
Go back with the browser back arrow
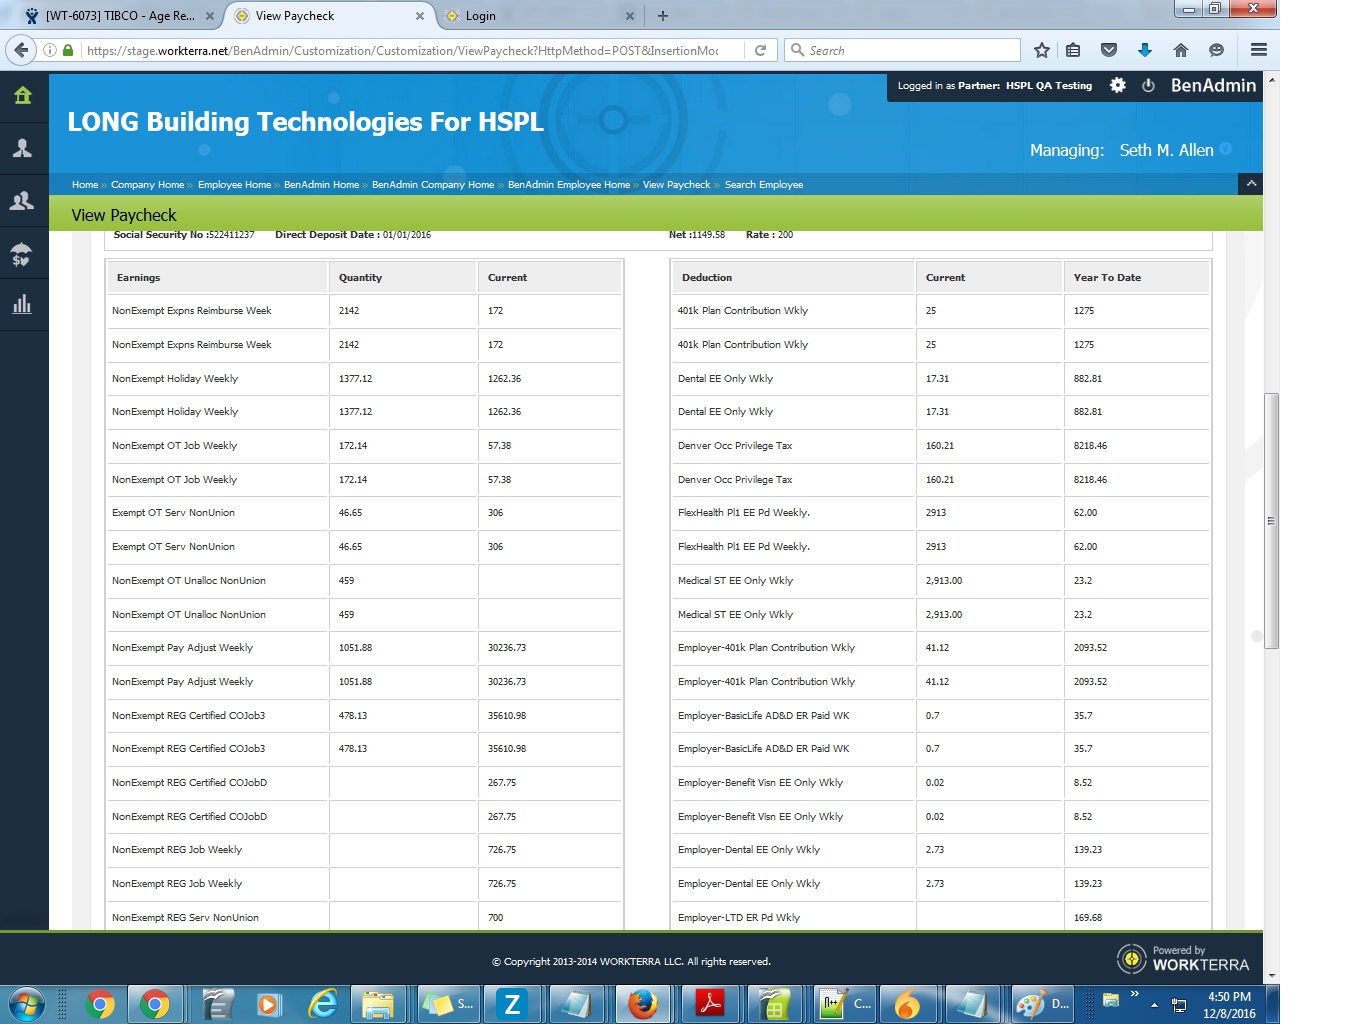[x=22, y=50]
